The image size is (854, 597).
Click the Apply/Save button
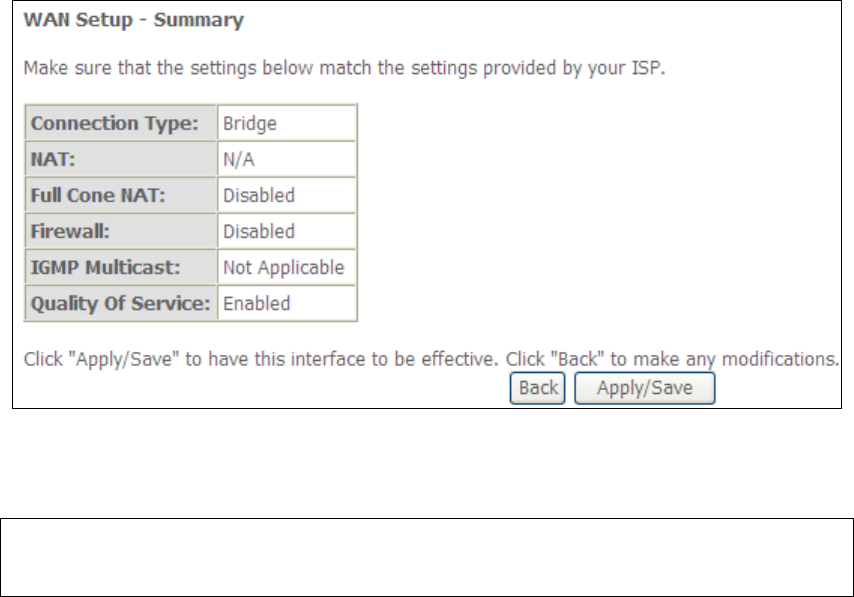pos(644,388)
